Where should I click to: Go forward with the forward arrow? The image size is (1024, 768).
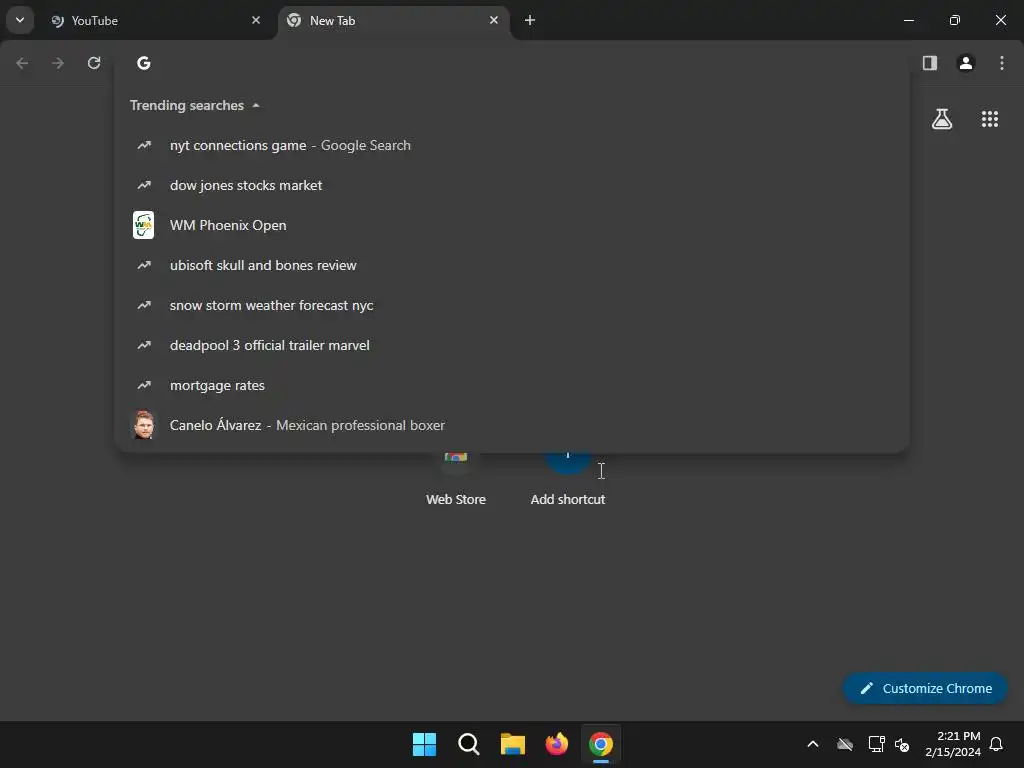point(58,63)
